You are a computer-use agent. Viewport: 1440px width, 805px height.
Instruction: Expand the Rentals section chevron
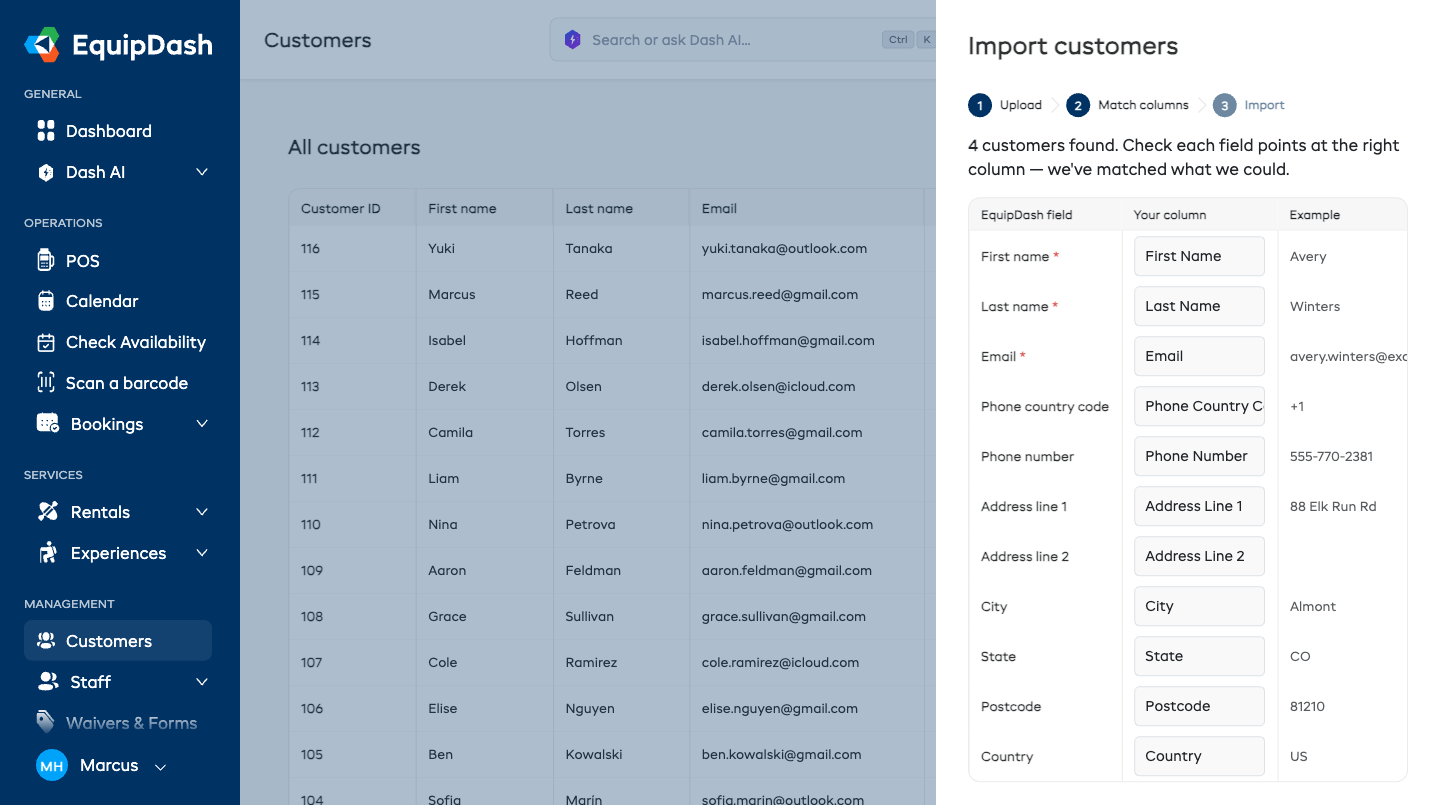point(202,512)
